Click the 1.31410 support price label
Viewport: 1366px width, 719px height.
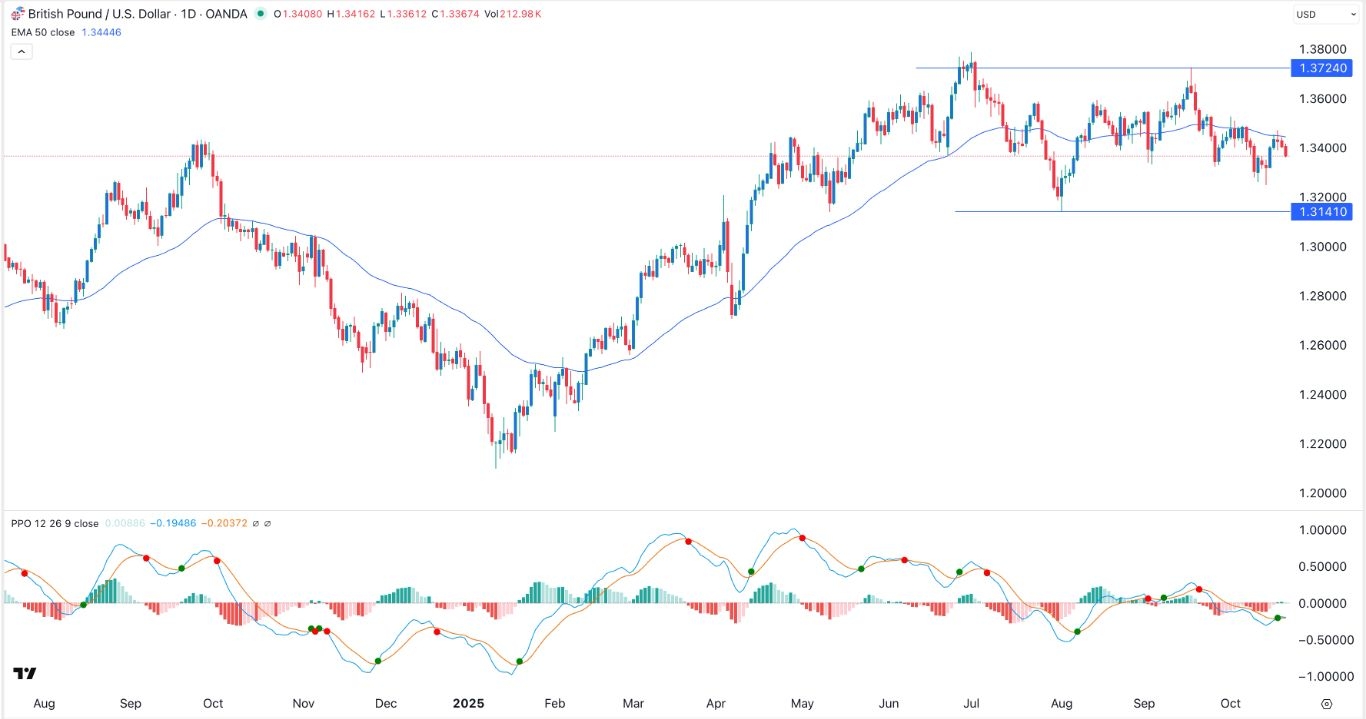(x=1322, y=212)
